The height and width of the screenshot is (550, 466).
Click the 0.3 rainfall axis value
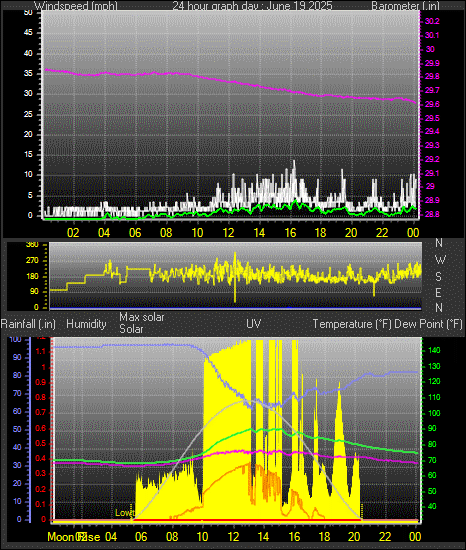click(41, 474)
